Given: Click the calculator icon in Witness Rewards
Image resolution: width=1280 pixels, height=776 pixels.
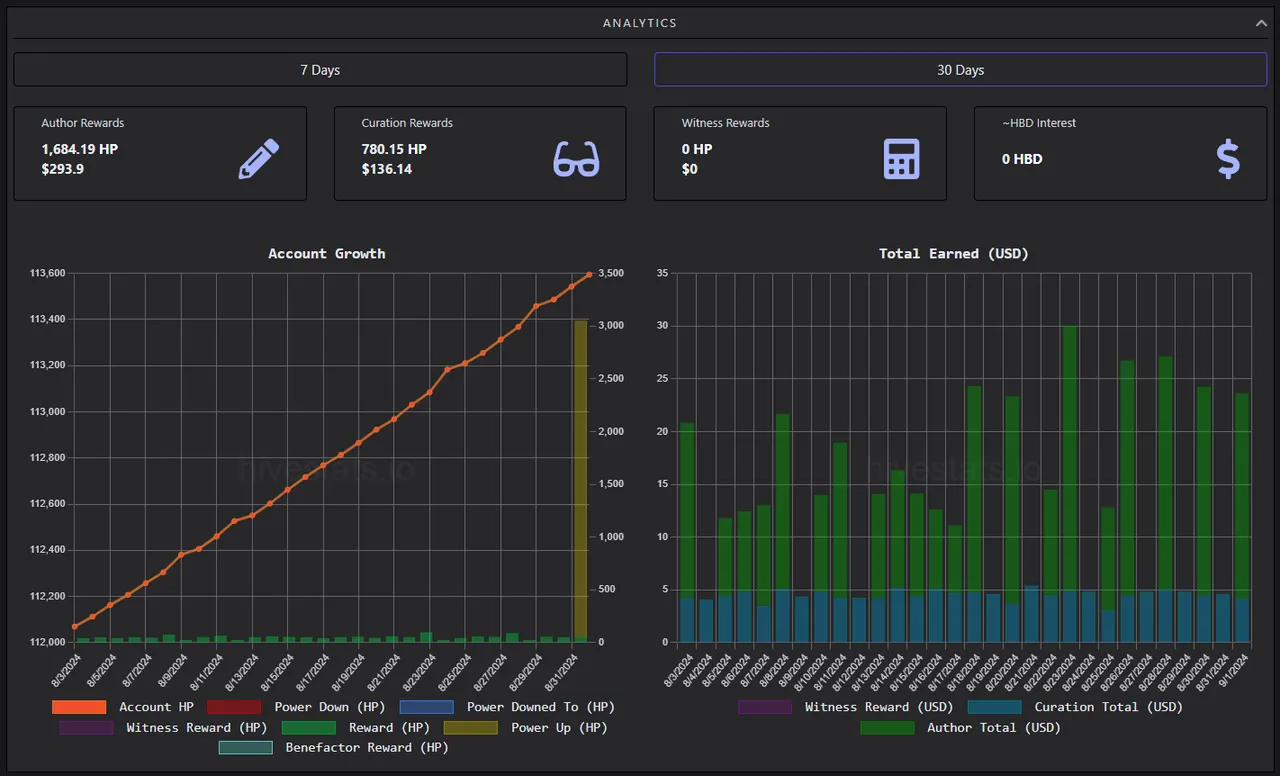Looking at the screenshot, I should (x=901, y=159).
